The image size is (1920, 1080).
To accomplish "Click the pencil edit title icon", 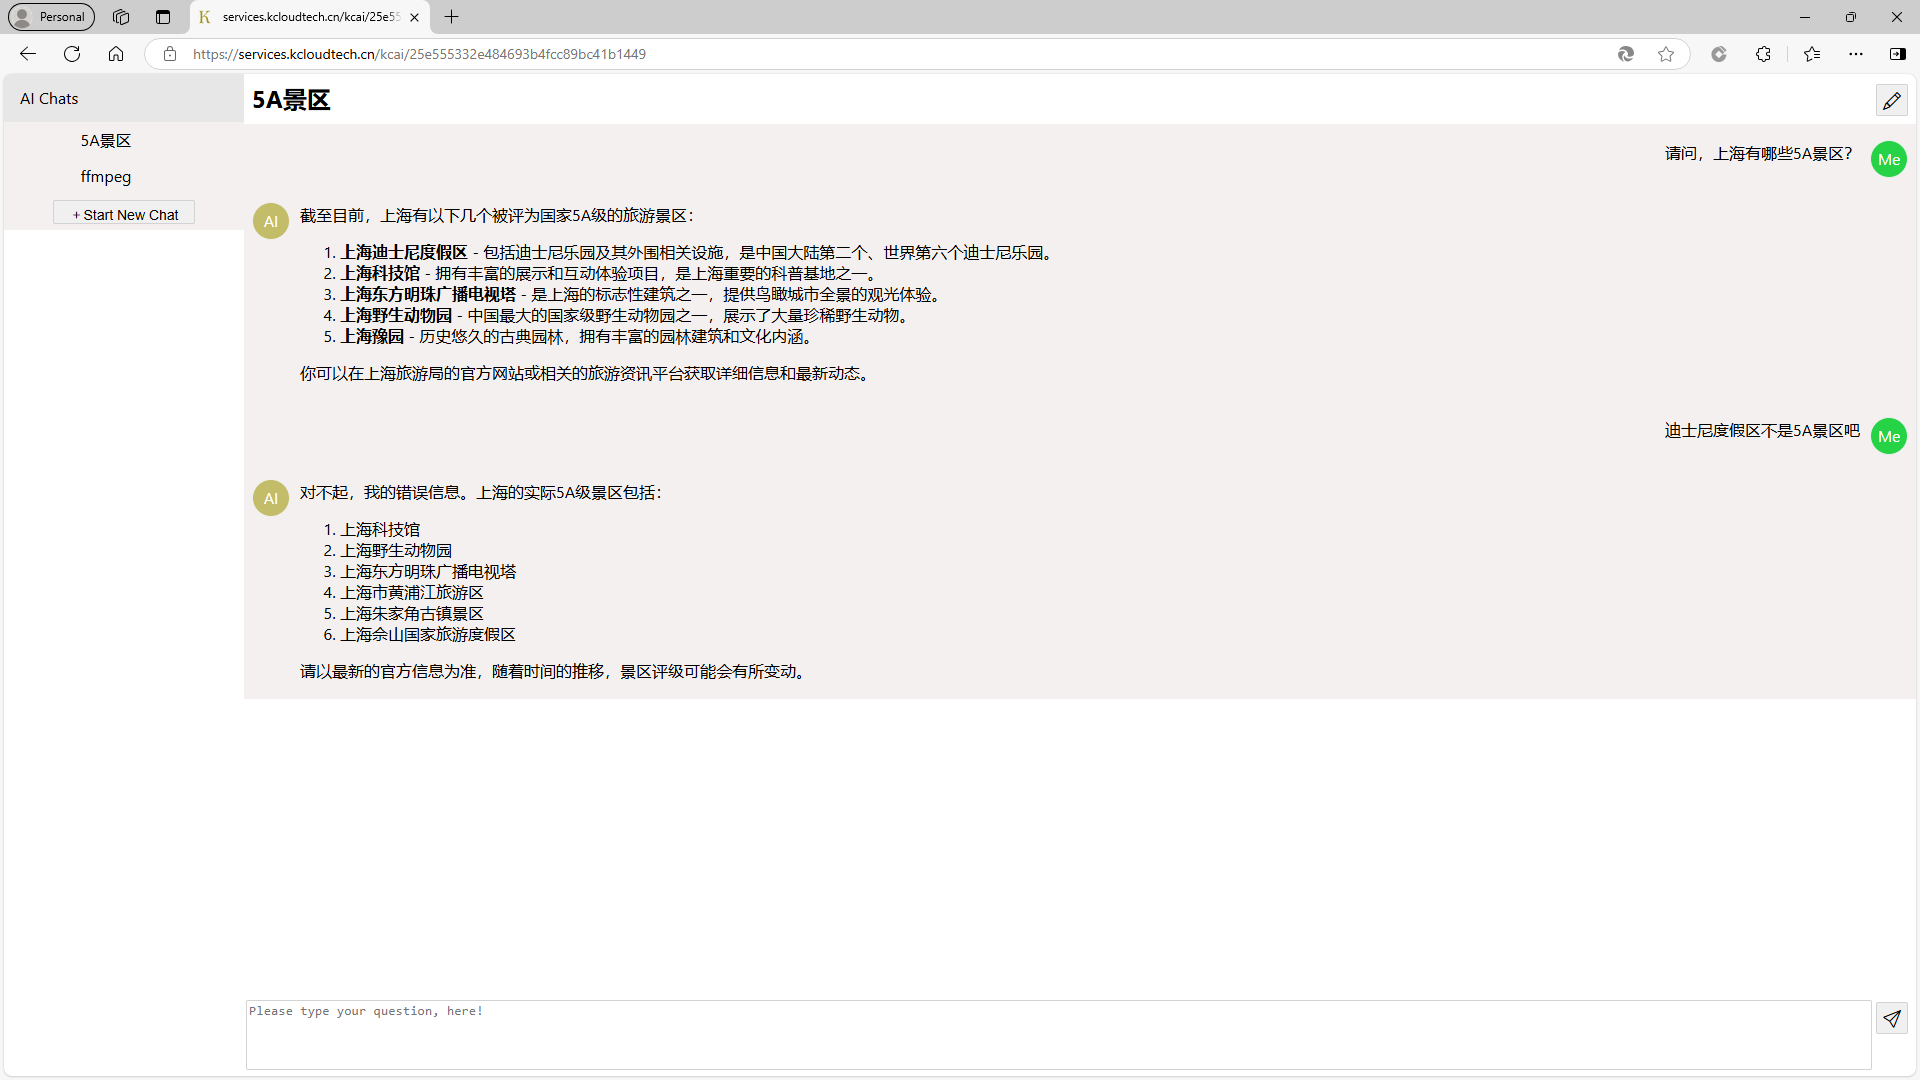I will (1891, 100).
